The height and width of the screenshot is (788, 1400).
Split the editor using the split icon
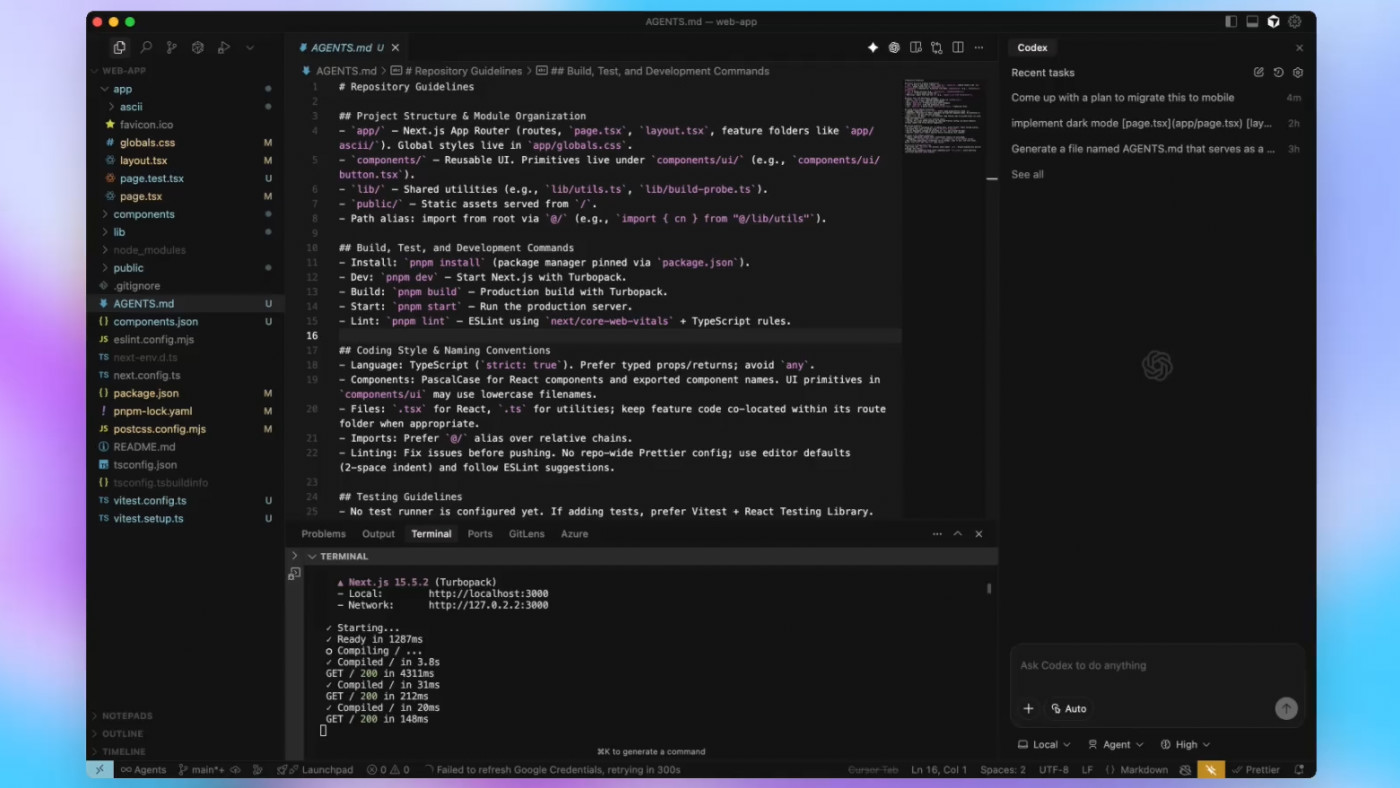pyautogui.click(x=958, y=47)
